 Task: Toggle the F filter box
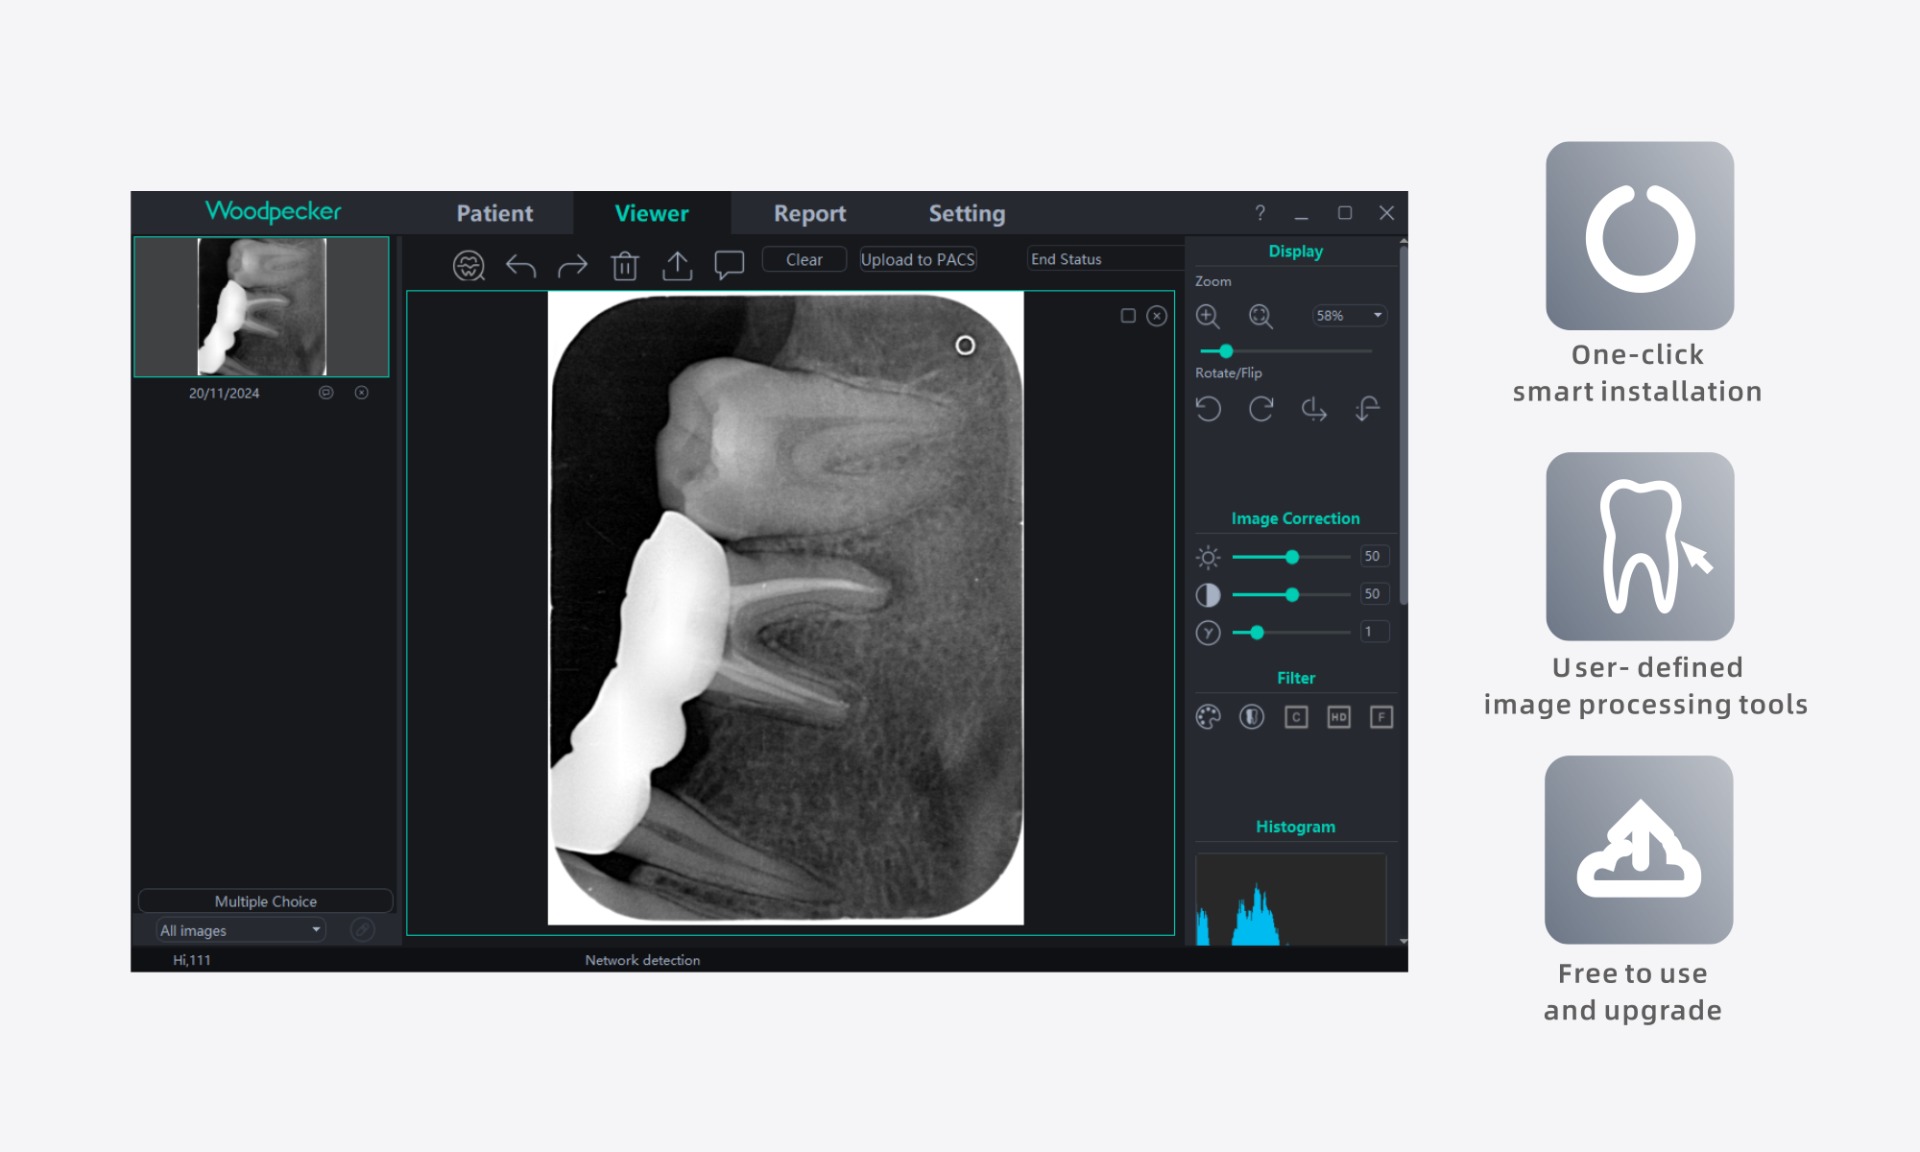click(x=1381, y=717)
